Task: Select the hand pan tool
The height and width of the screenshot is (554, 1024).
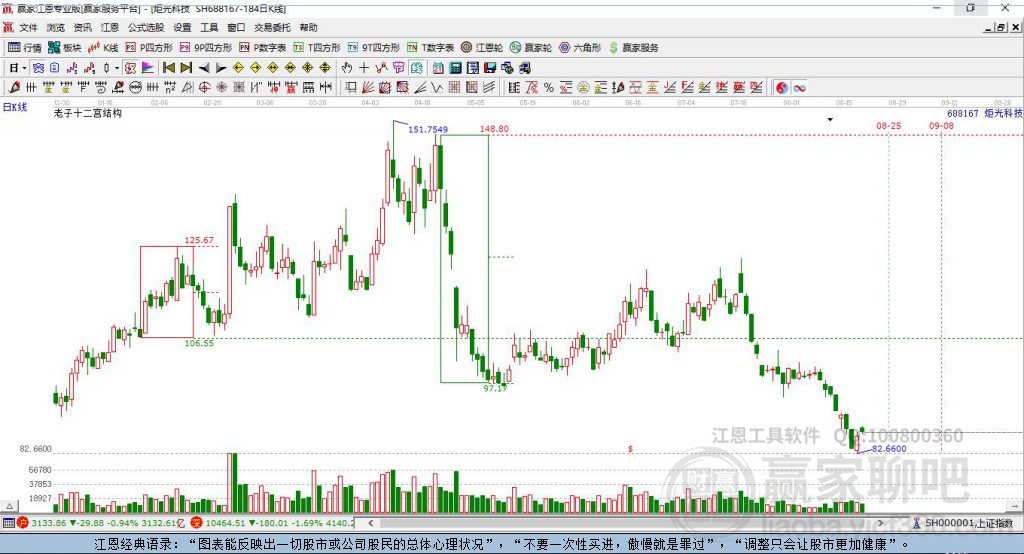Action: [346, 68]
